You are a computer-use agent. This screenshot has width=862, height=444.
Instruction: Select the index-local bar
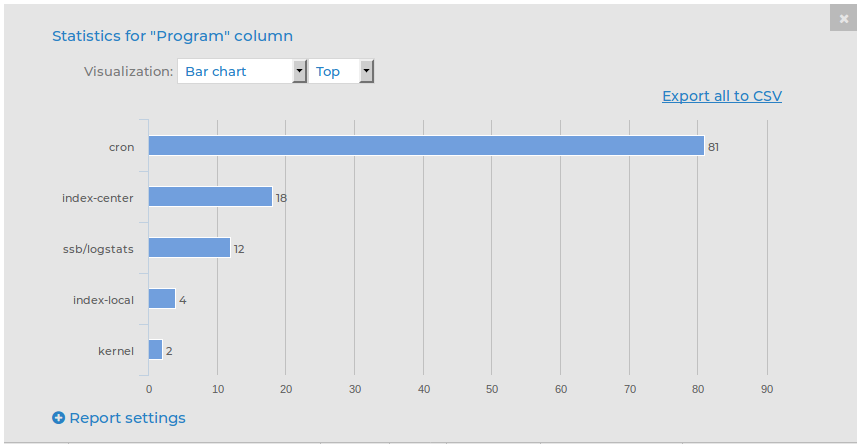point(162,299)
